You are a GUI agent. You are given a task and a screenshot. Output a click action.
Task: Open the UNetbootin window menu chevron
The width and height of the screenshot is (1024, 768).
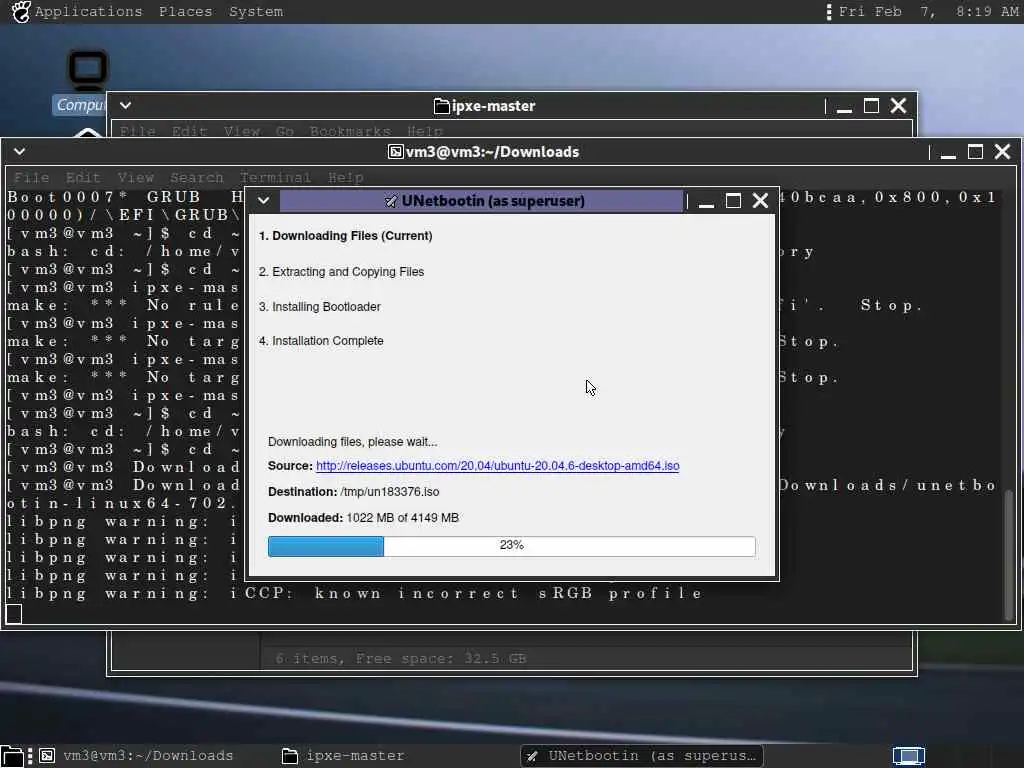pos(263,200)
